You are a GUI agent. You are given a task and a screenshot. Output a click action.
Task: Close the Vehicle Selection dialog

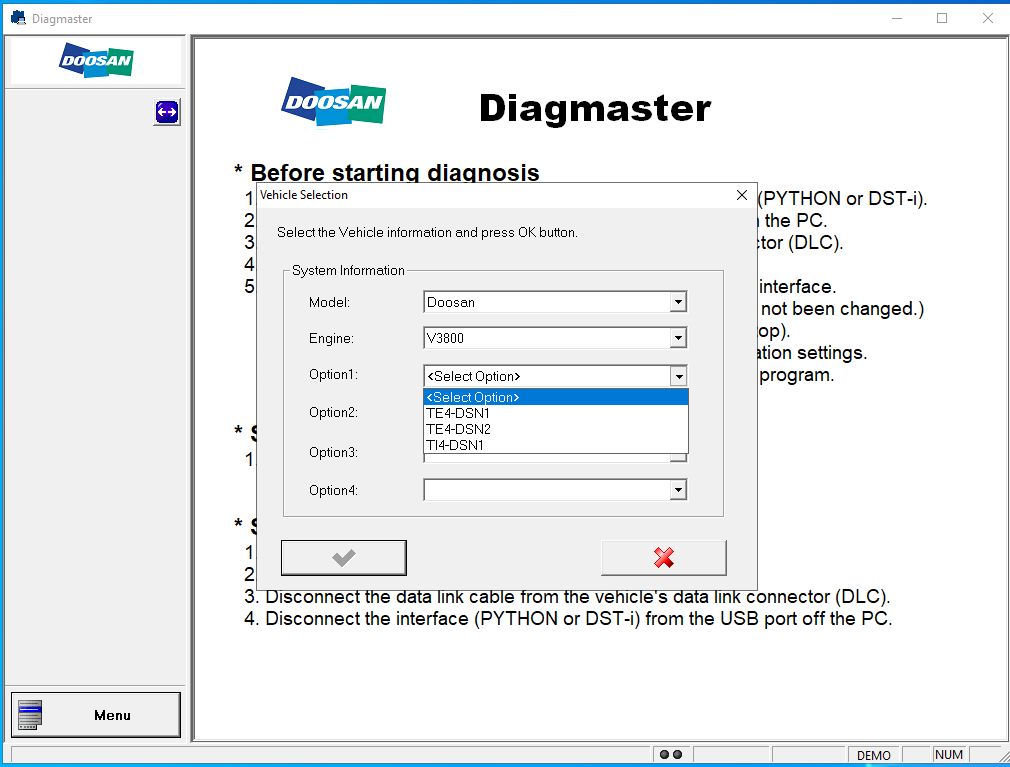tap(741, 195)
